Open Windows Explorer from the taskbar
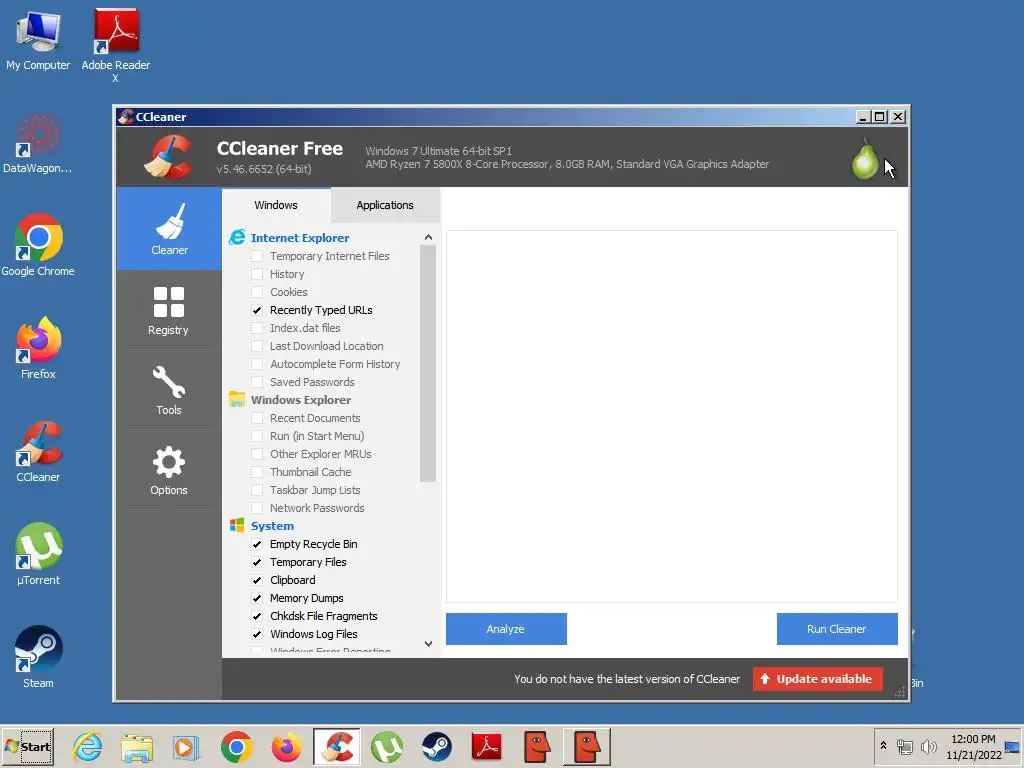 (x=137, y=746)
